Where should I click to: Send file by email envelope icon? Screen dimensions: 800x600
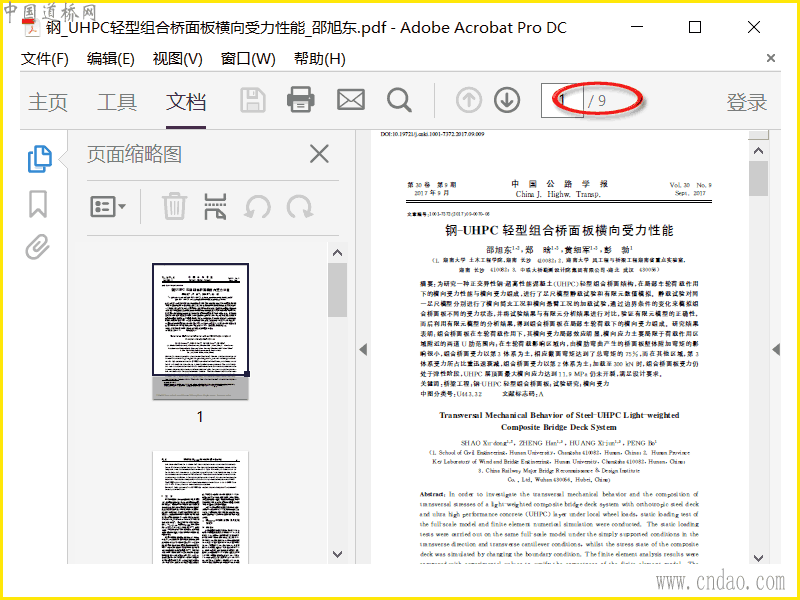pyautogui.click(x=351, y=100)
